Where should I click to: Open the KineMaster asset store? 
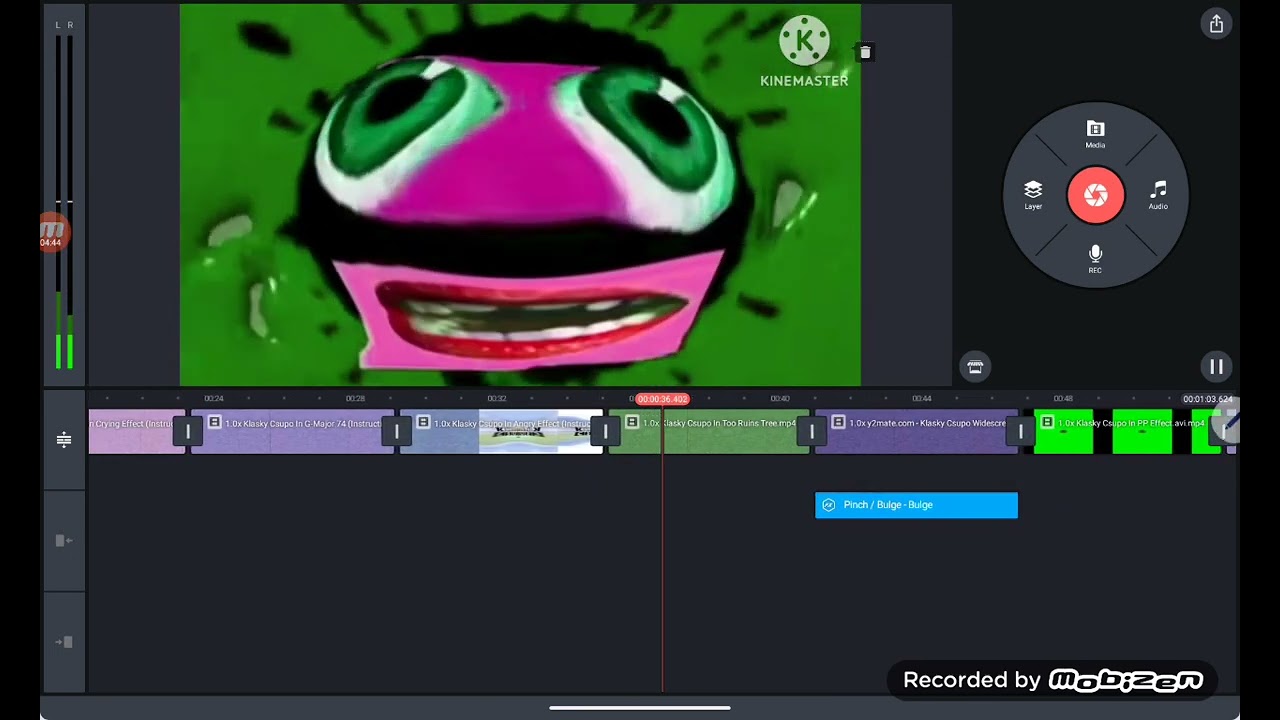[975, 367]
